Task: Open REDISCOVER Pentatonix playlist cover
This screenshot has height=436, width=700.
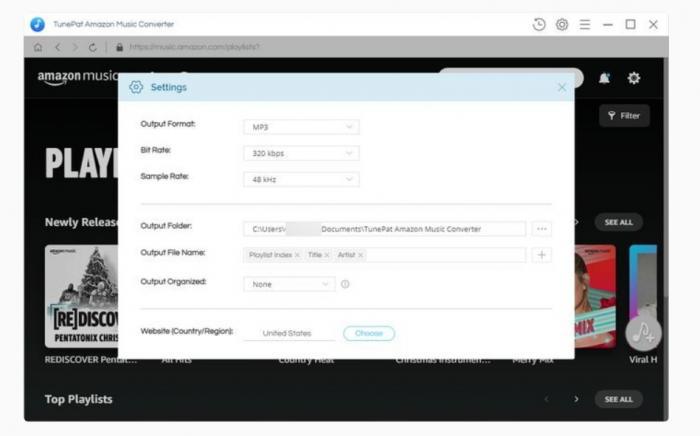Action: click(82, 296)
